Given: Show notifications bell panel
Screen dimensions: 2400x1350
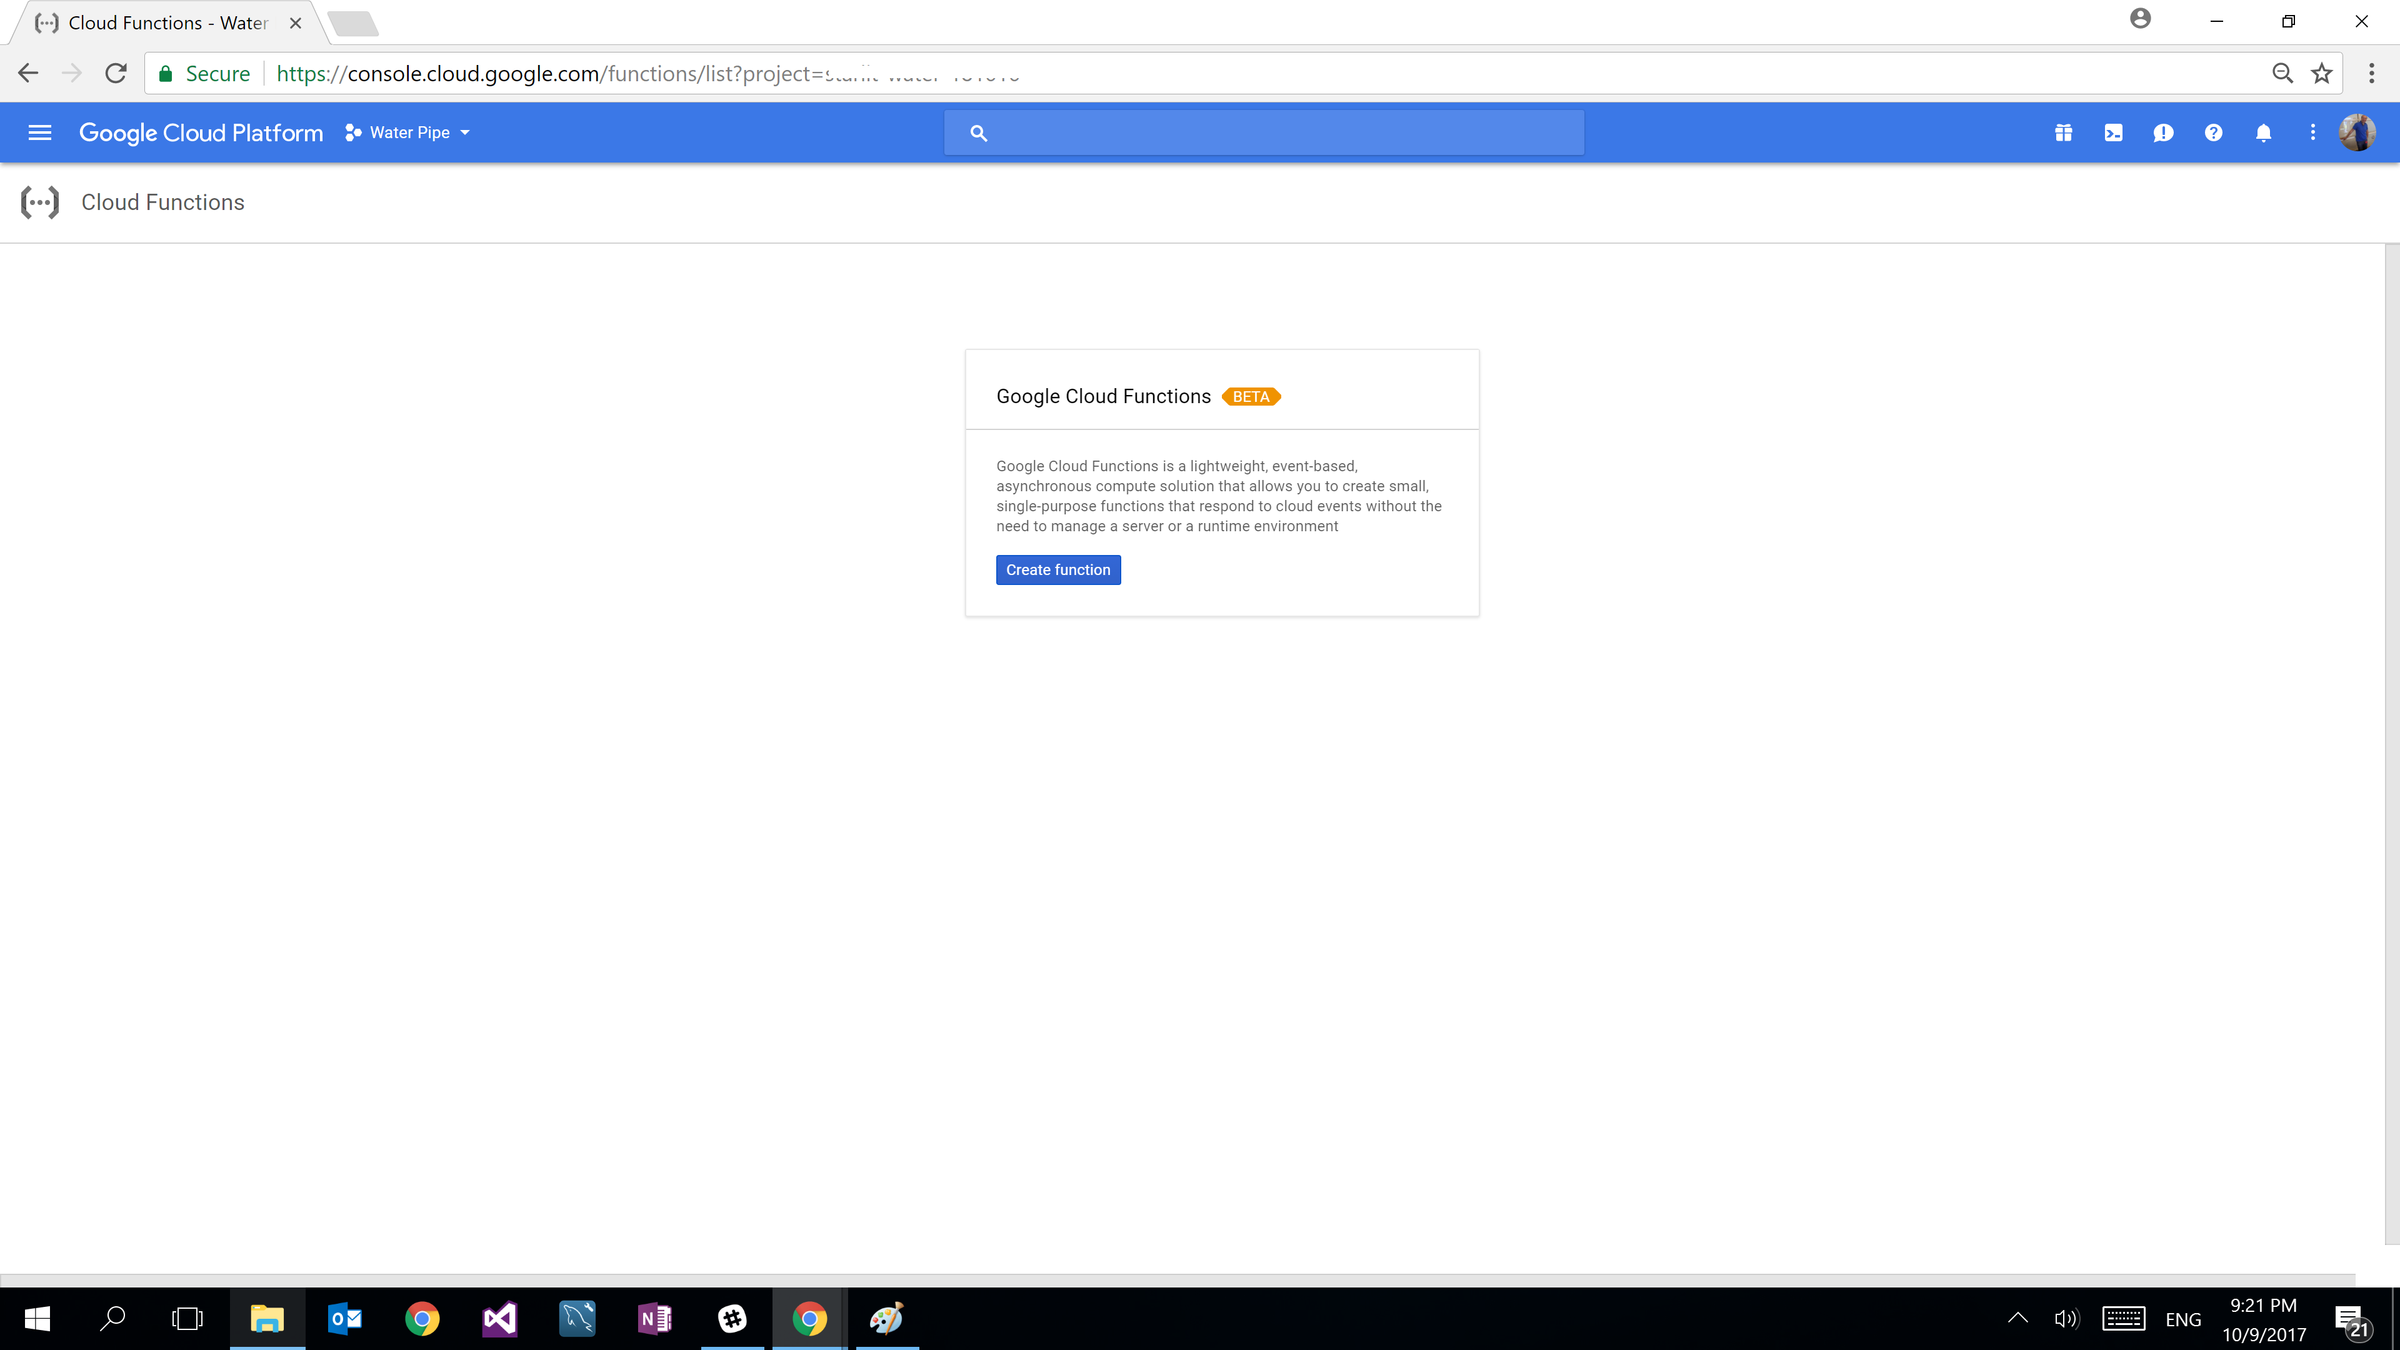Looking at the screenshot, I should pyautogui.click(x=2263, y=133).
